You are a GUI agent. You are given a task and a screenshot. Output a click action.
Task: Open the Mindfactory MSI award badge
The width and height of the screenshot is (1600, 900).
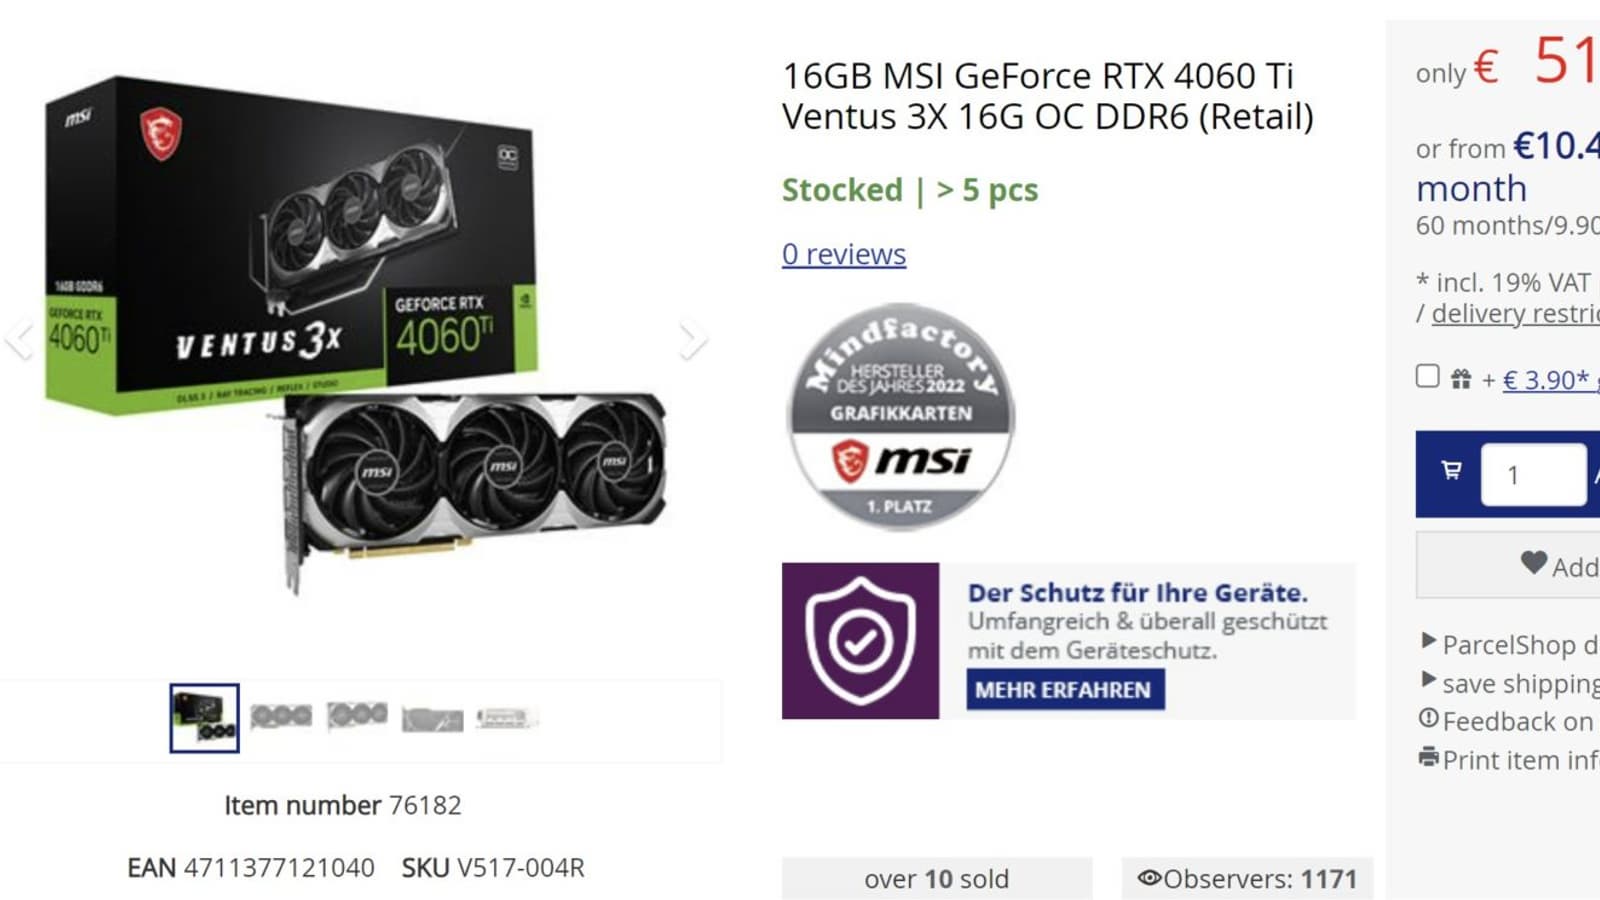click(900, 415)
